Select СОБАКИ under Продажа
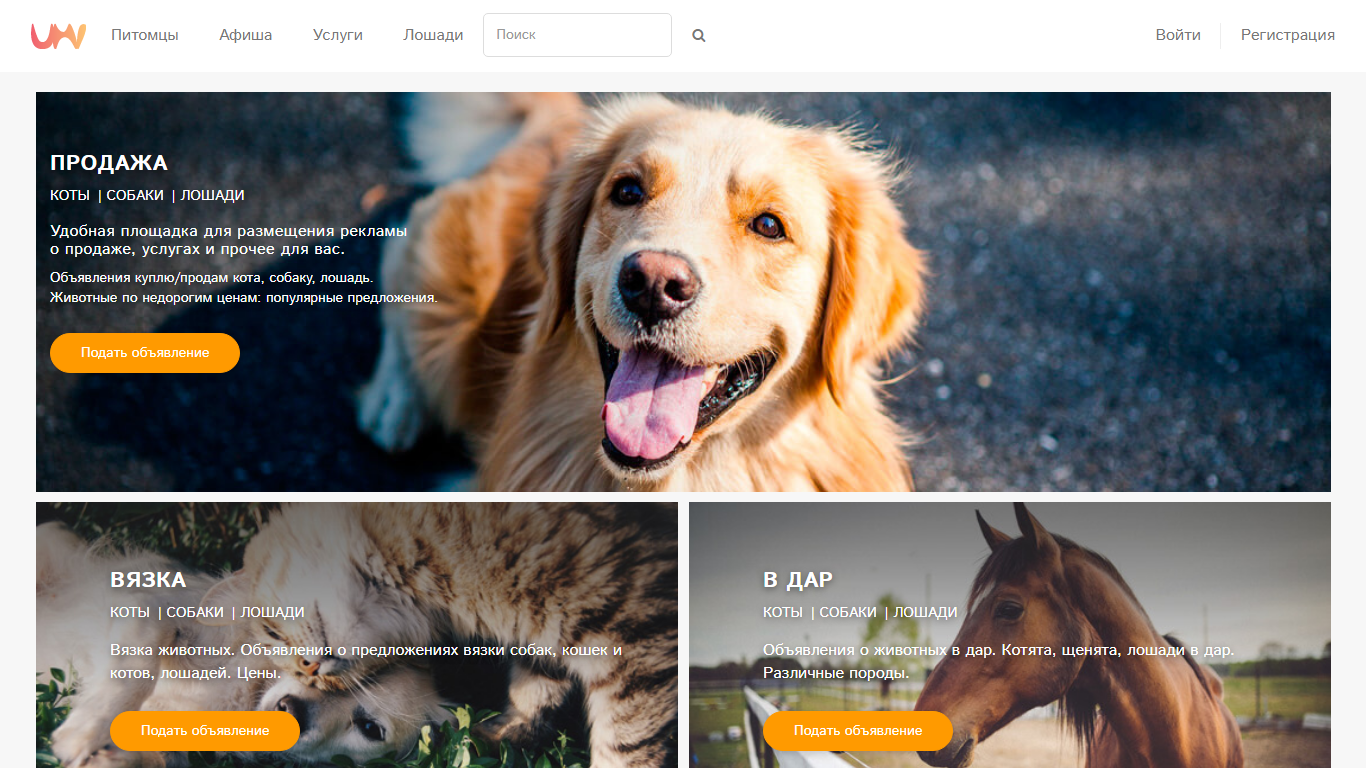The image size is (1366, 768). tap(135, 196)
